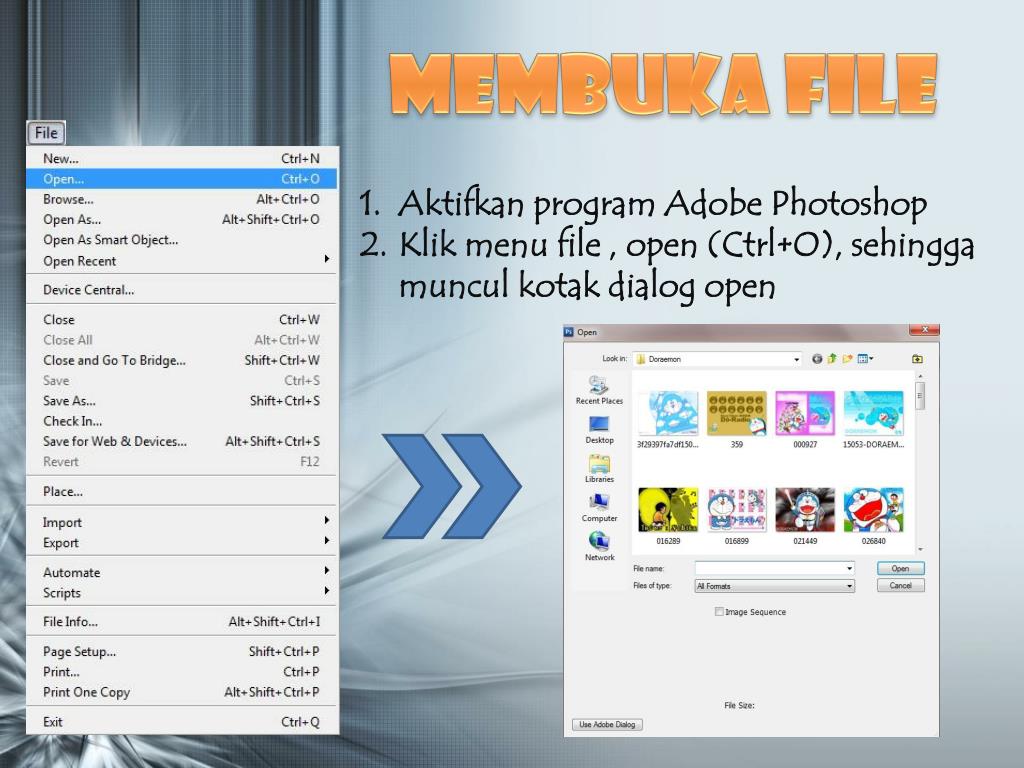Open the File menu

pos(46,133)
